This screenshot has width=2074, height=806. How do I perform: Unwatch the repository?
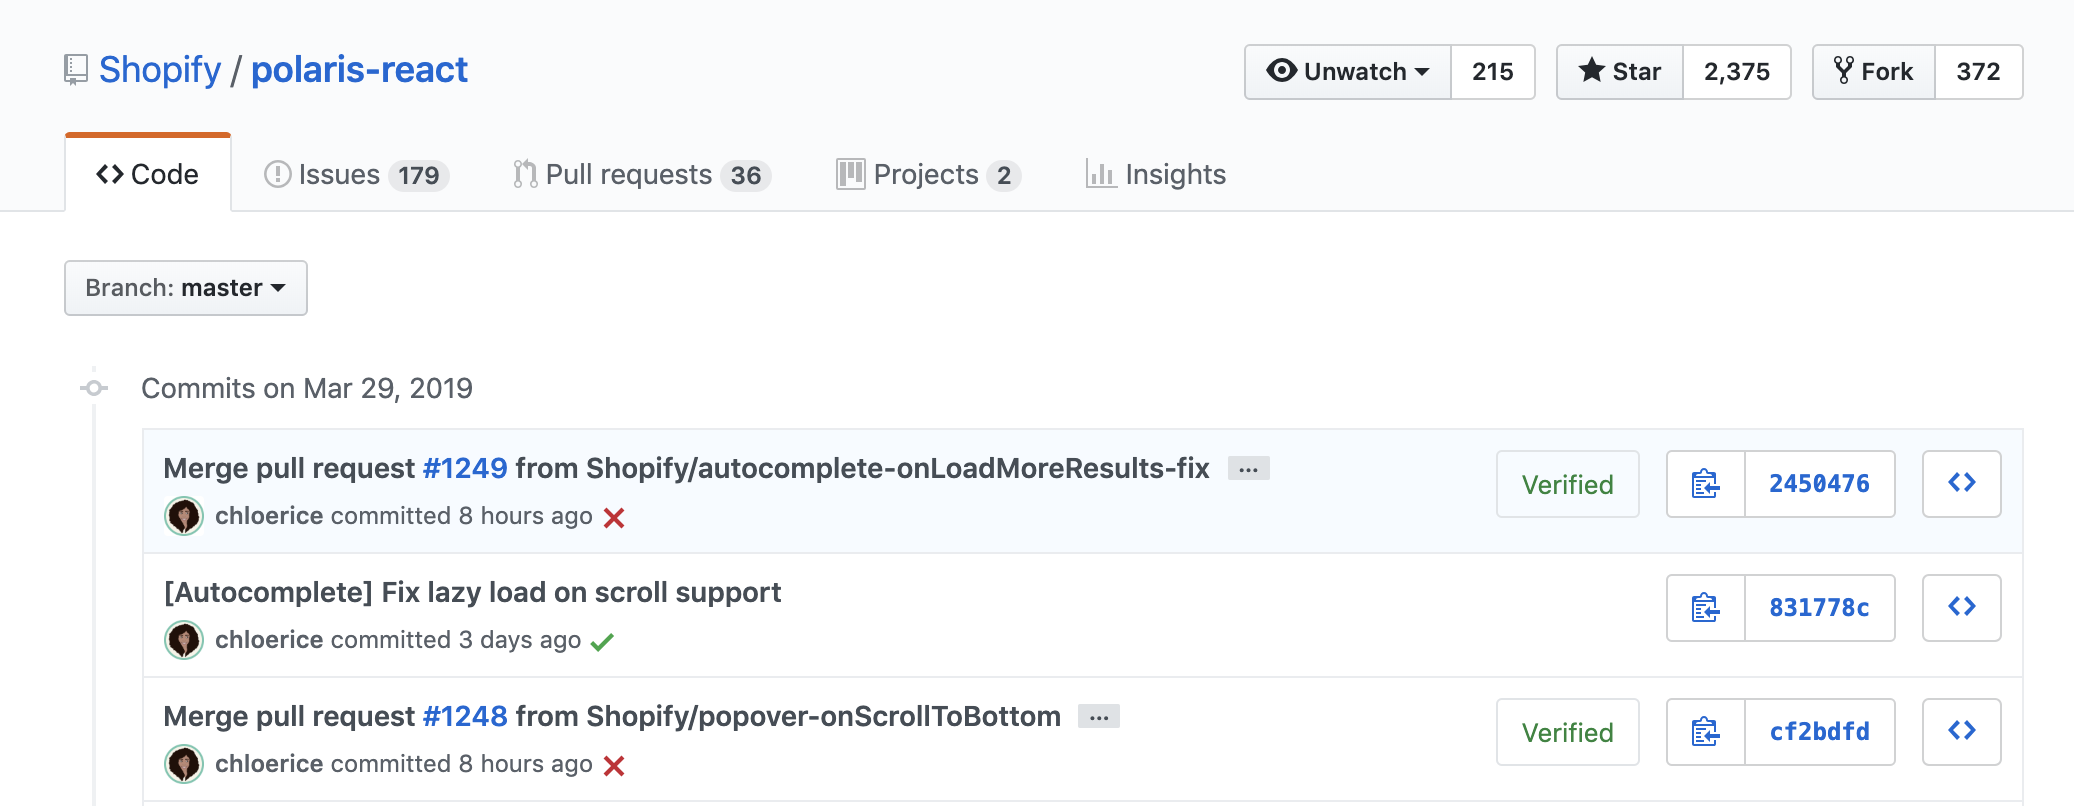[x=1347, y=71]
